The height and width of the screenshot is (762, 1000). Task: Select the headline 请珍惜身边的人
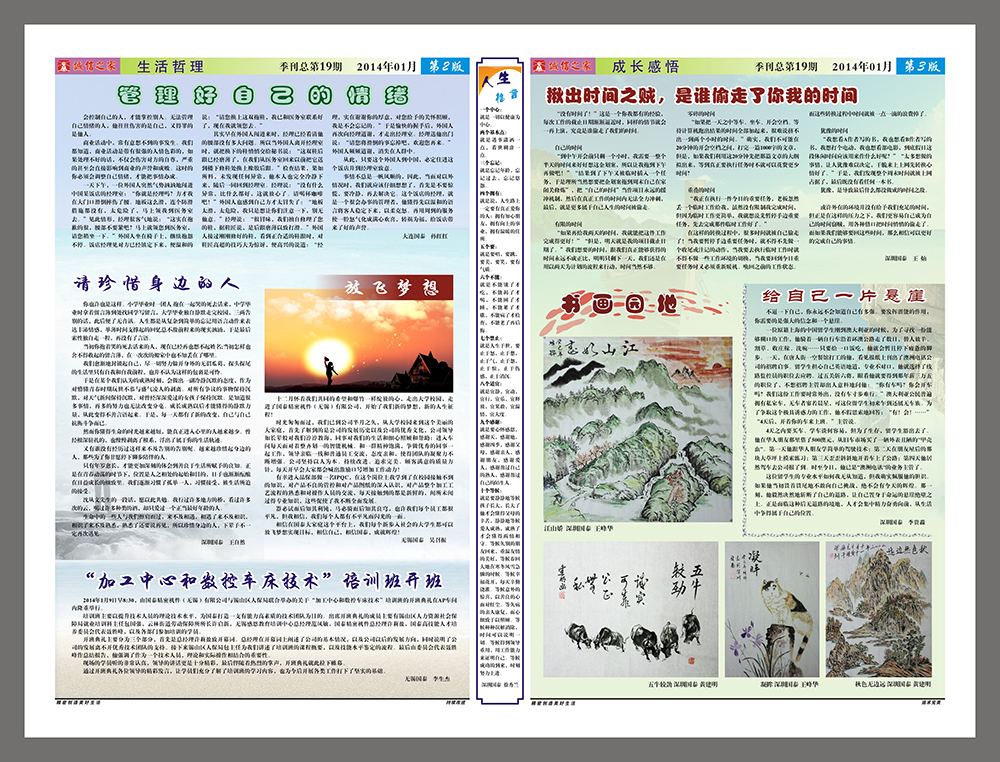(156, 283)
